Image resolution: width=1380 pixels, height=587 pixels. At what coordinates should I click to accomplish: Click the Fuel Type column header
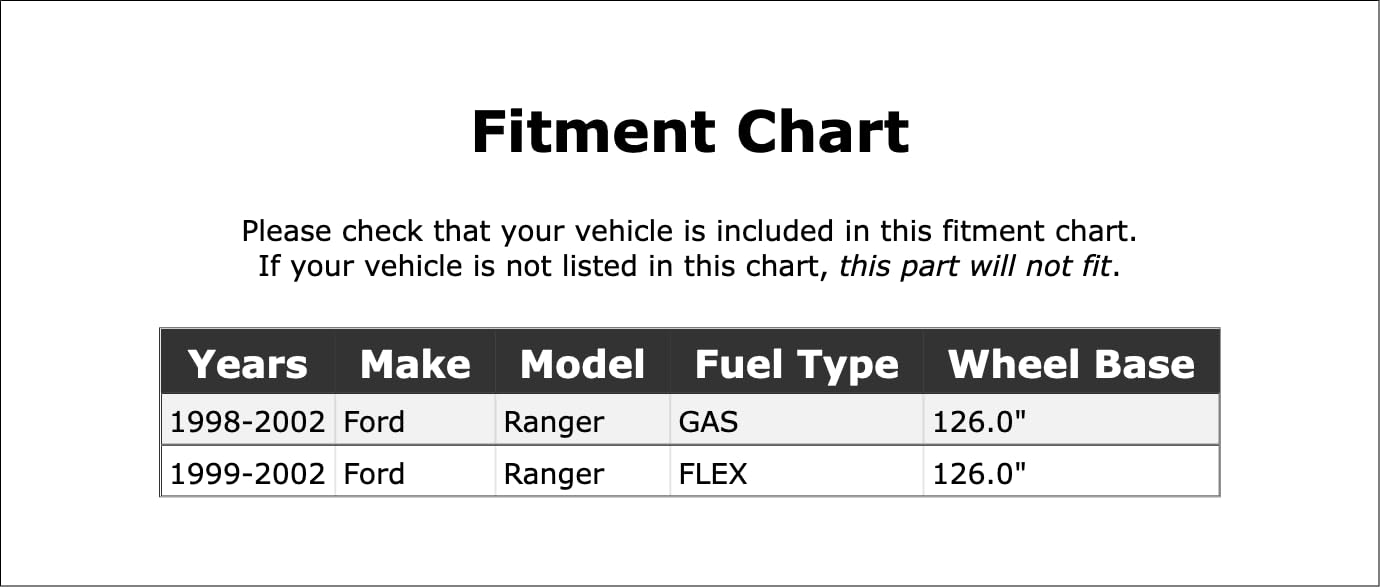tap(796, 364)
